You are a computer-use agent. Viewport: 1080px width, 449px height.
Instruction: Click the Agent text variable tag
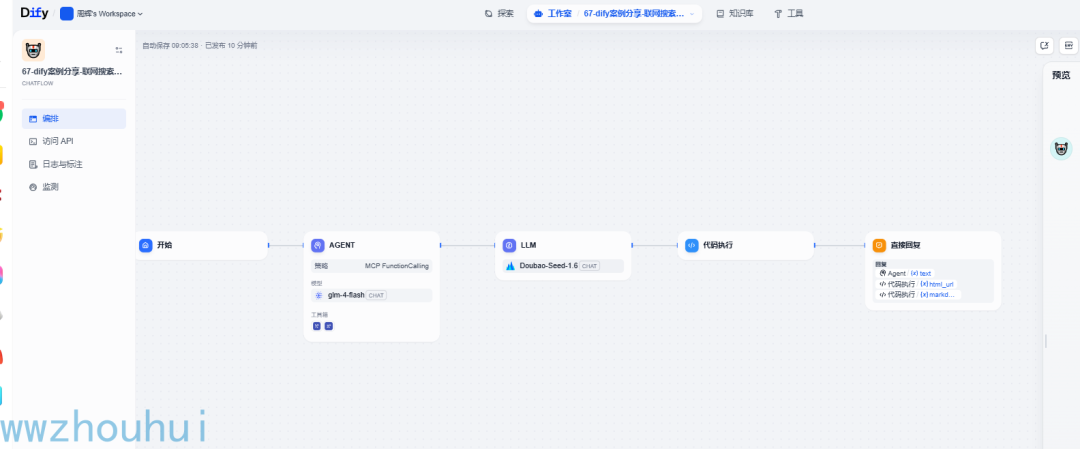[905, 273]
